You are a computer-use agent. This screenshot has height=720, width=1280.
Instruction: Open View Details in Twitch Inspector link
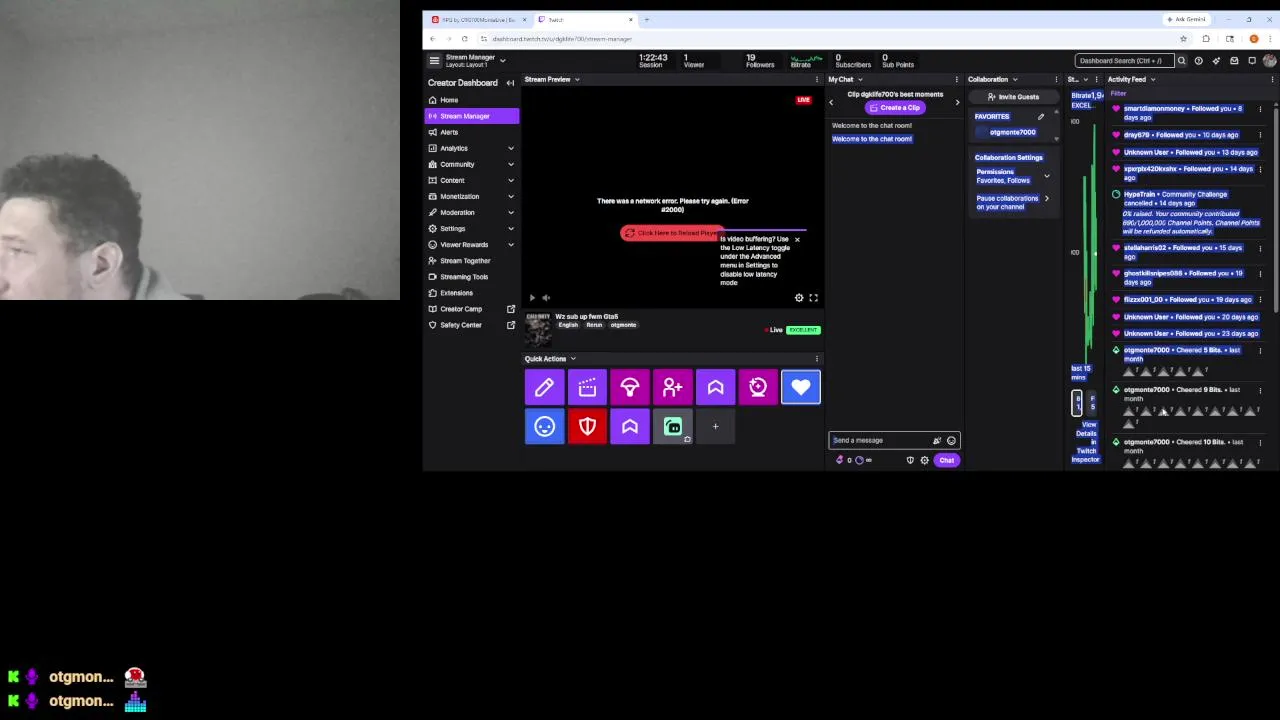[1086, 442]
